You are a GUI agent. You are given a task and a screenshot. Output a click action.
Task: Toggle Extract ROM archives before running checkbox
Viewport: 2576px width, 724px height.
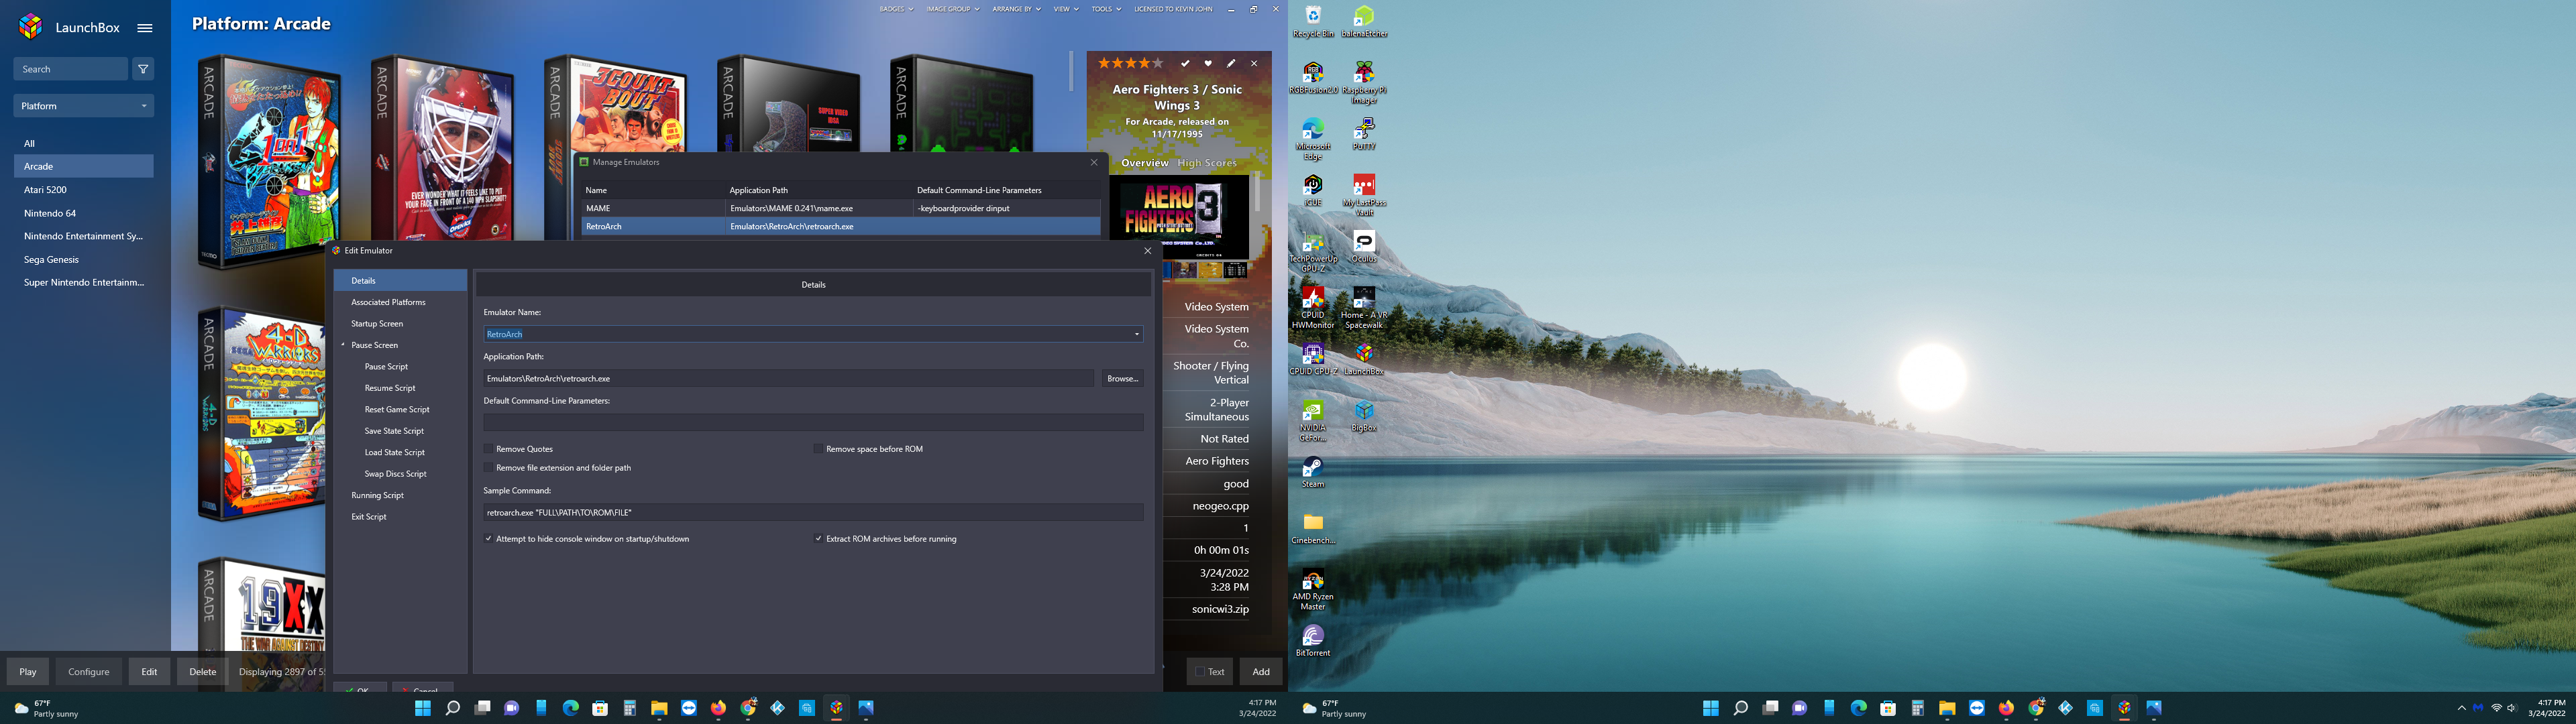point(818,539)
